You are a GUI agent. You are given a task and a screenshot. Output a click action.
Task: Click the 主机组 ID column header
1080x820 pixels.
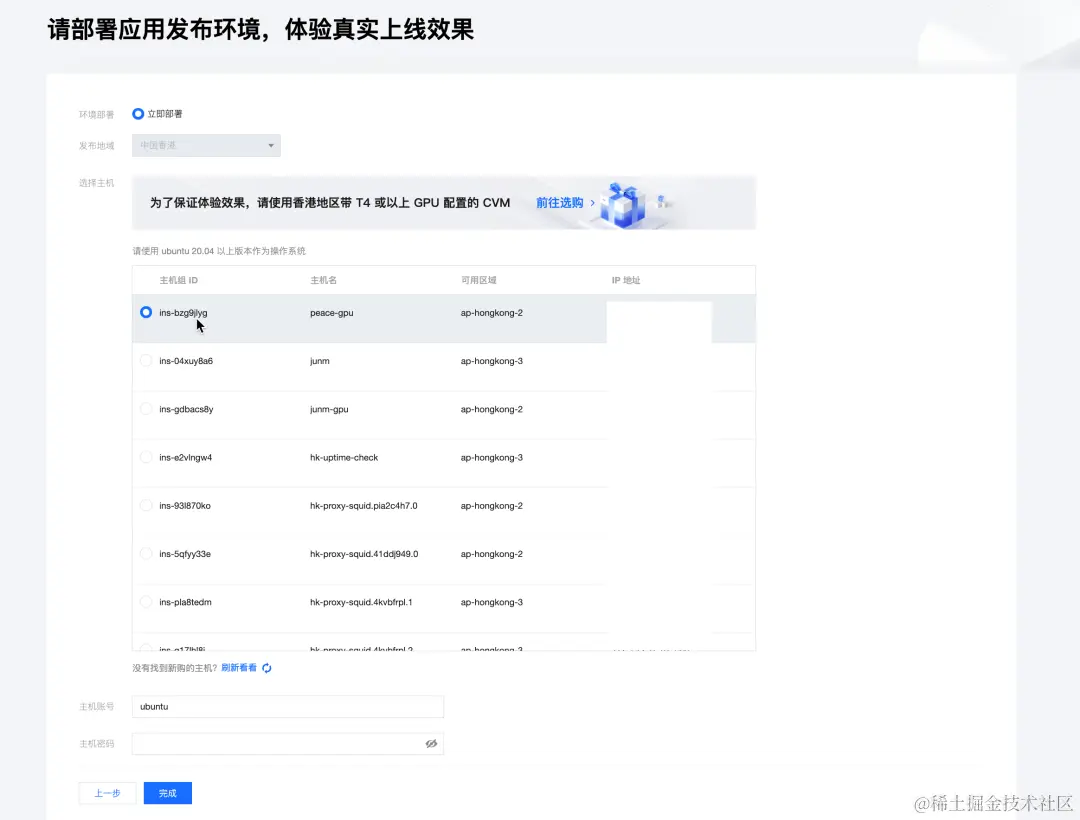178,280
